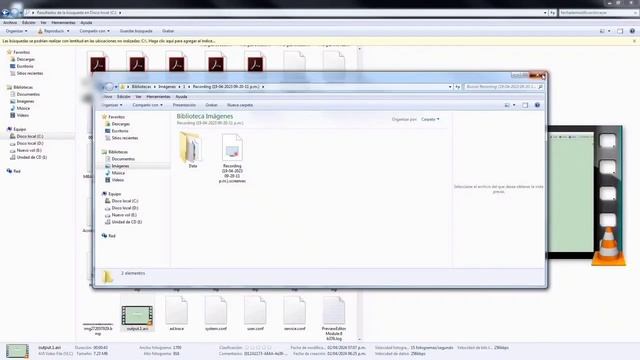Image resolution: width=640 pixels, height=360 pixels.
Task: Open Disco local (D:) in front window
Action: 124,208
